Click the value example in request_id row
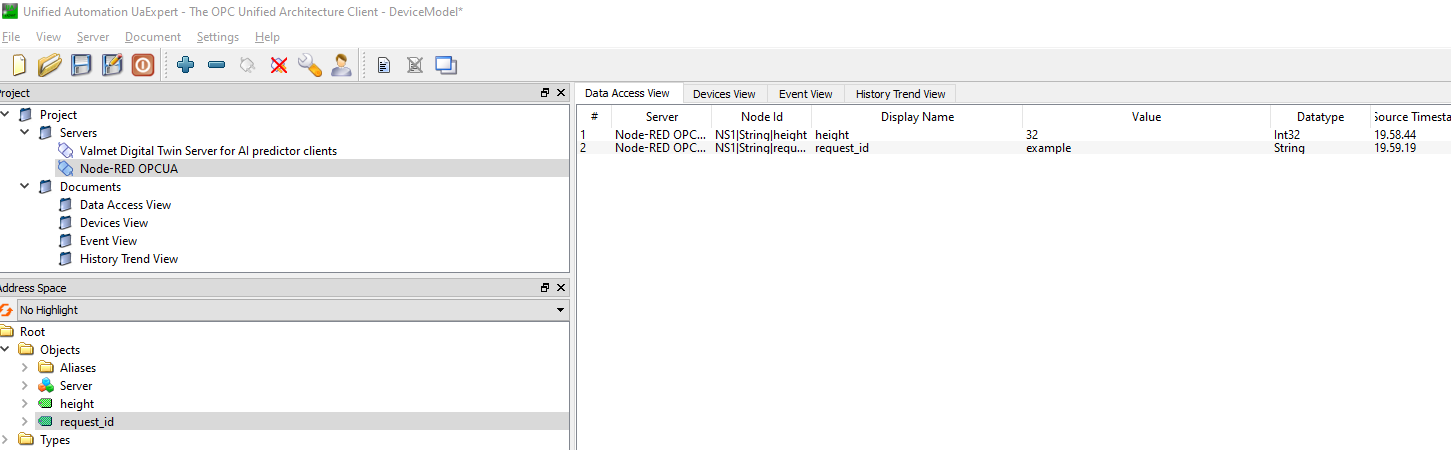 tap(1048, 148)
